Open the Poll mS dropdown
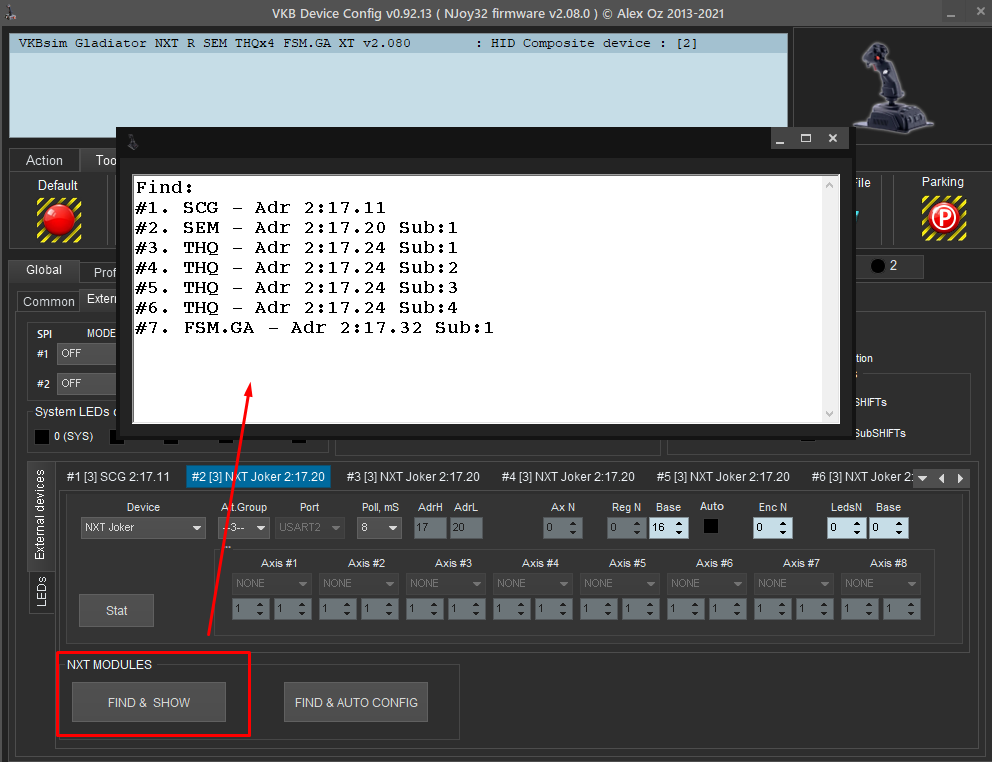The width and height of the screenshot is (992, 762). 379,527
